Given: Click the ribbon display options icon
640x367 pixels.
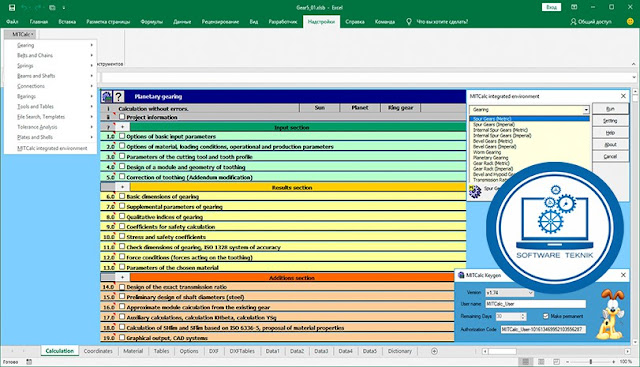Looking at the screenshot, I should click(x=574, y=7).
